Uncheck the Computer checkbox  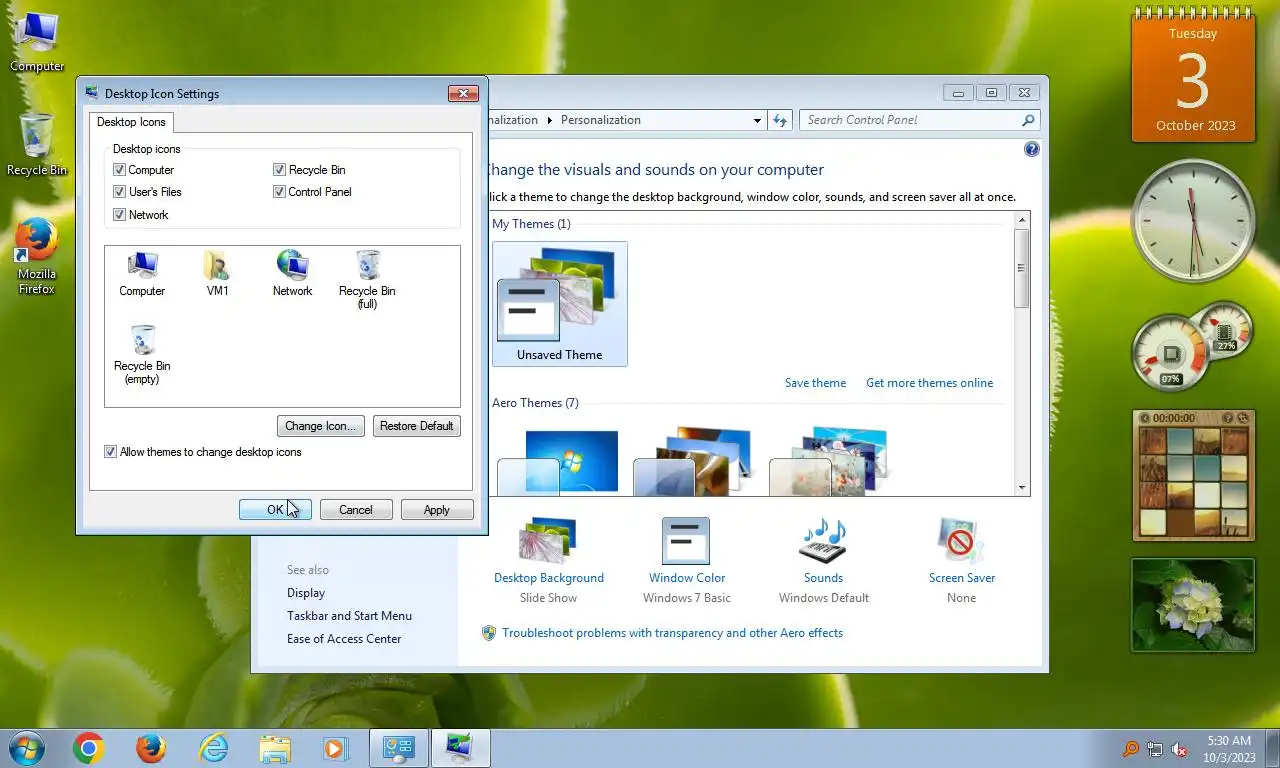coord(120,170)
